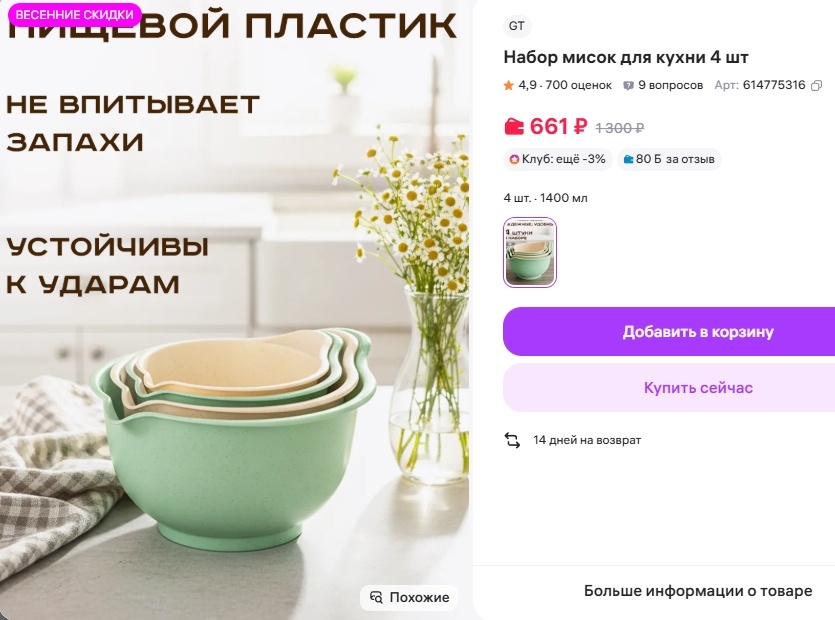Click the Club discount badge icon
835x620 pixels.
(514, 159)
